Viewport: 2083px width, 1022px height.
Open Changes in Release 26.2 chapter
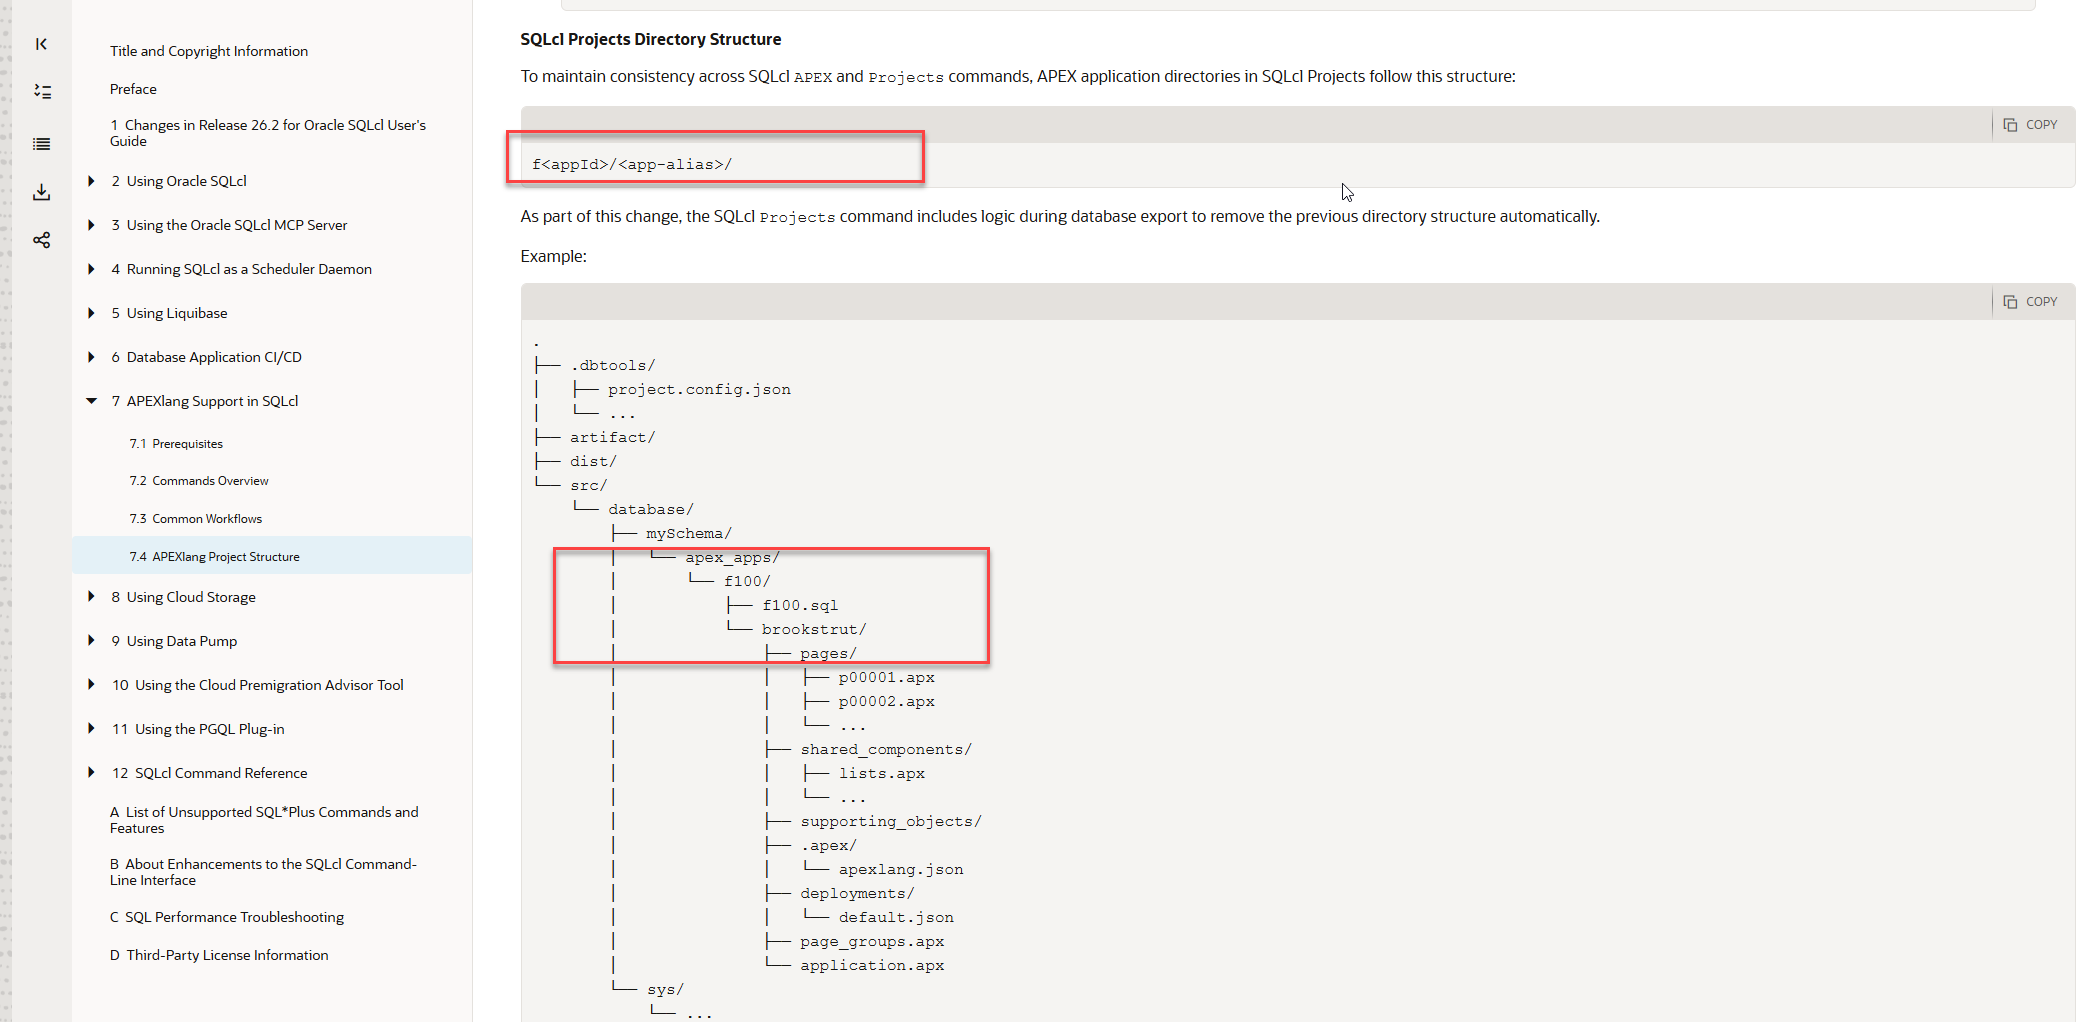click(x=268, y=133)
